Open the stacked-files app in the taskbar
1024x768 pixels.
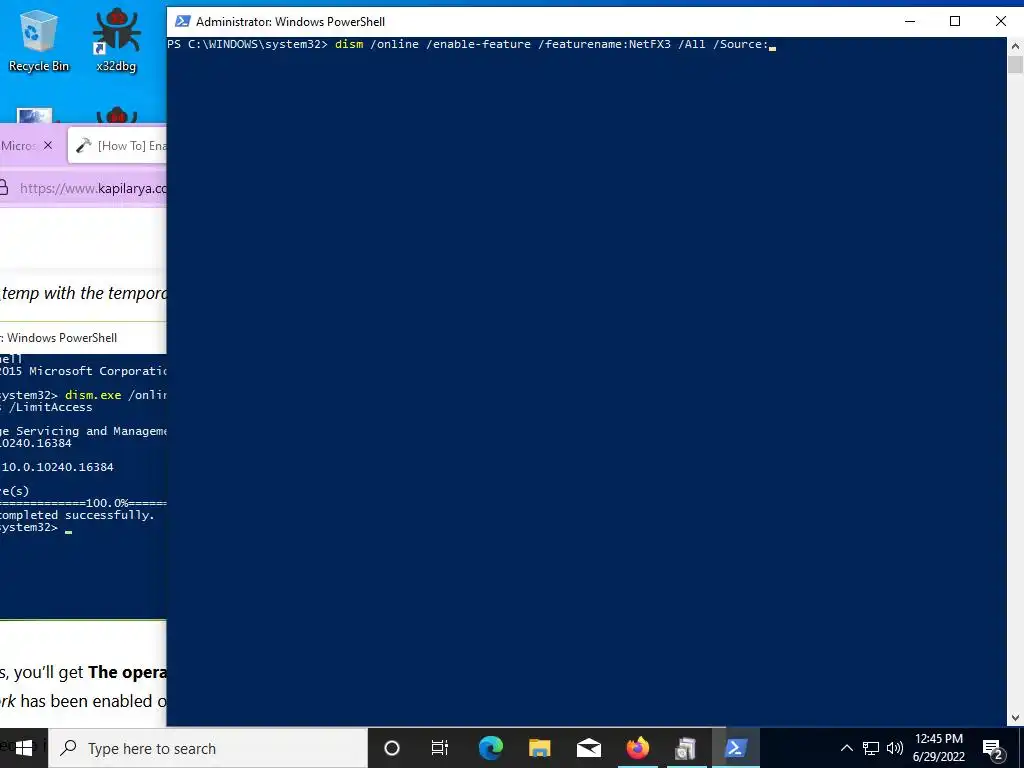[x=686, y=748]
